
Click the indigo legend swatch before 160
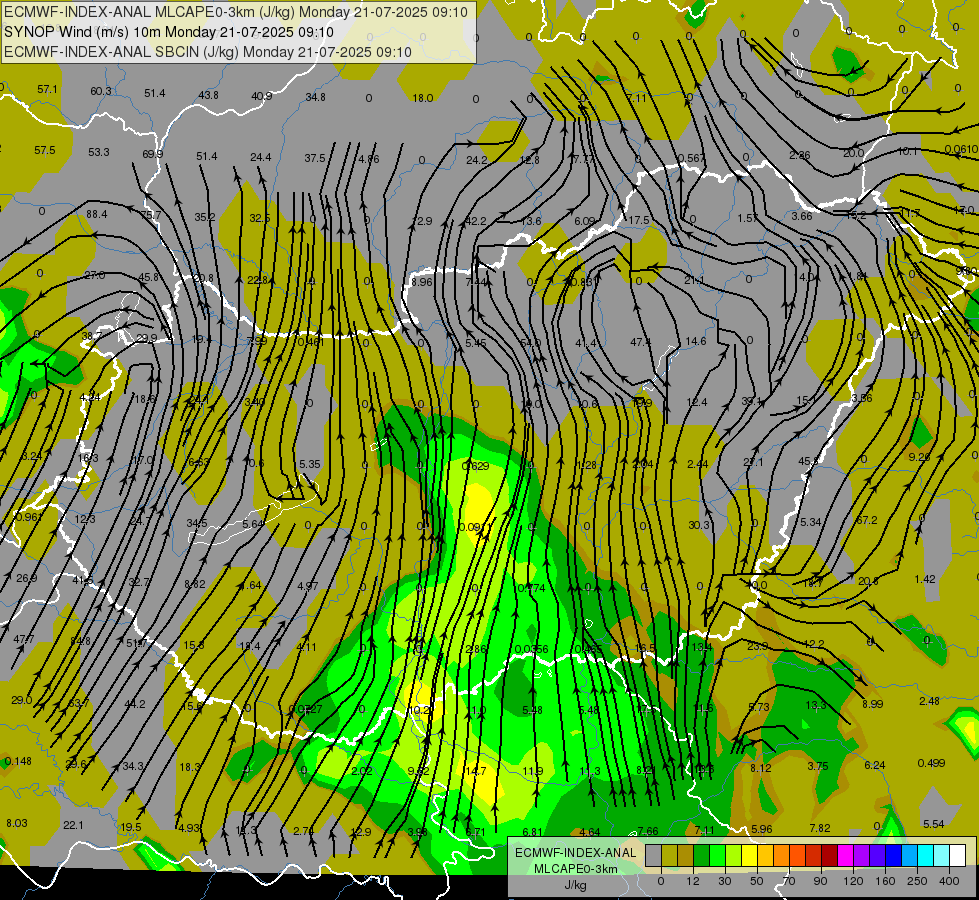878,855
